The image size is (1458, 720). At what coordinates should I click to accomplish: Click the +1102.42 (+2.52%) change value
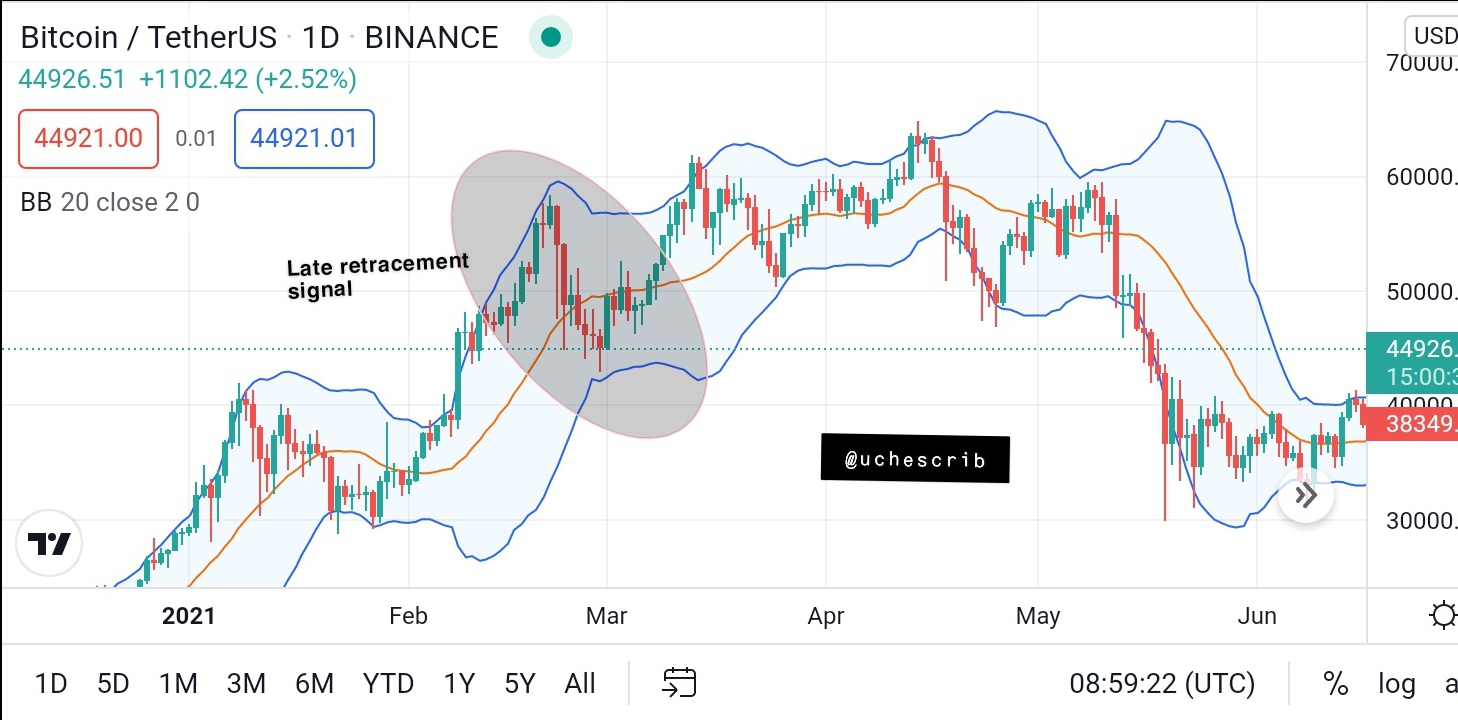247,79
